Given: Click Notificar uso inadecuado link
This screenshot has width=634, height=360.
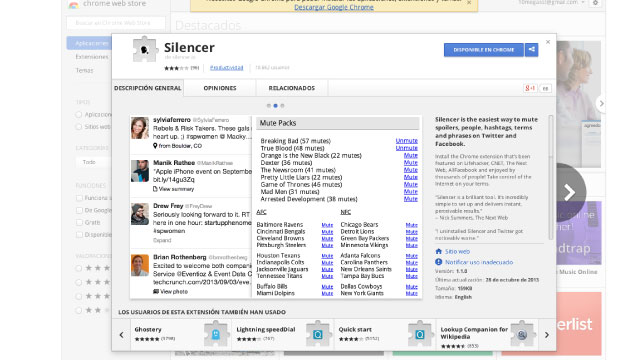Looking at the screenshot, I should click(x=479, y=262).
